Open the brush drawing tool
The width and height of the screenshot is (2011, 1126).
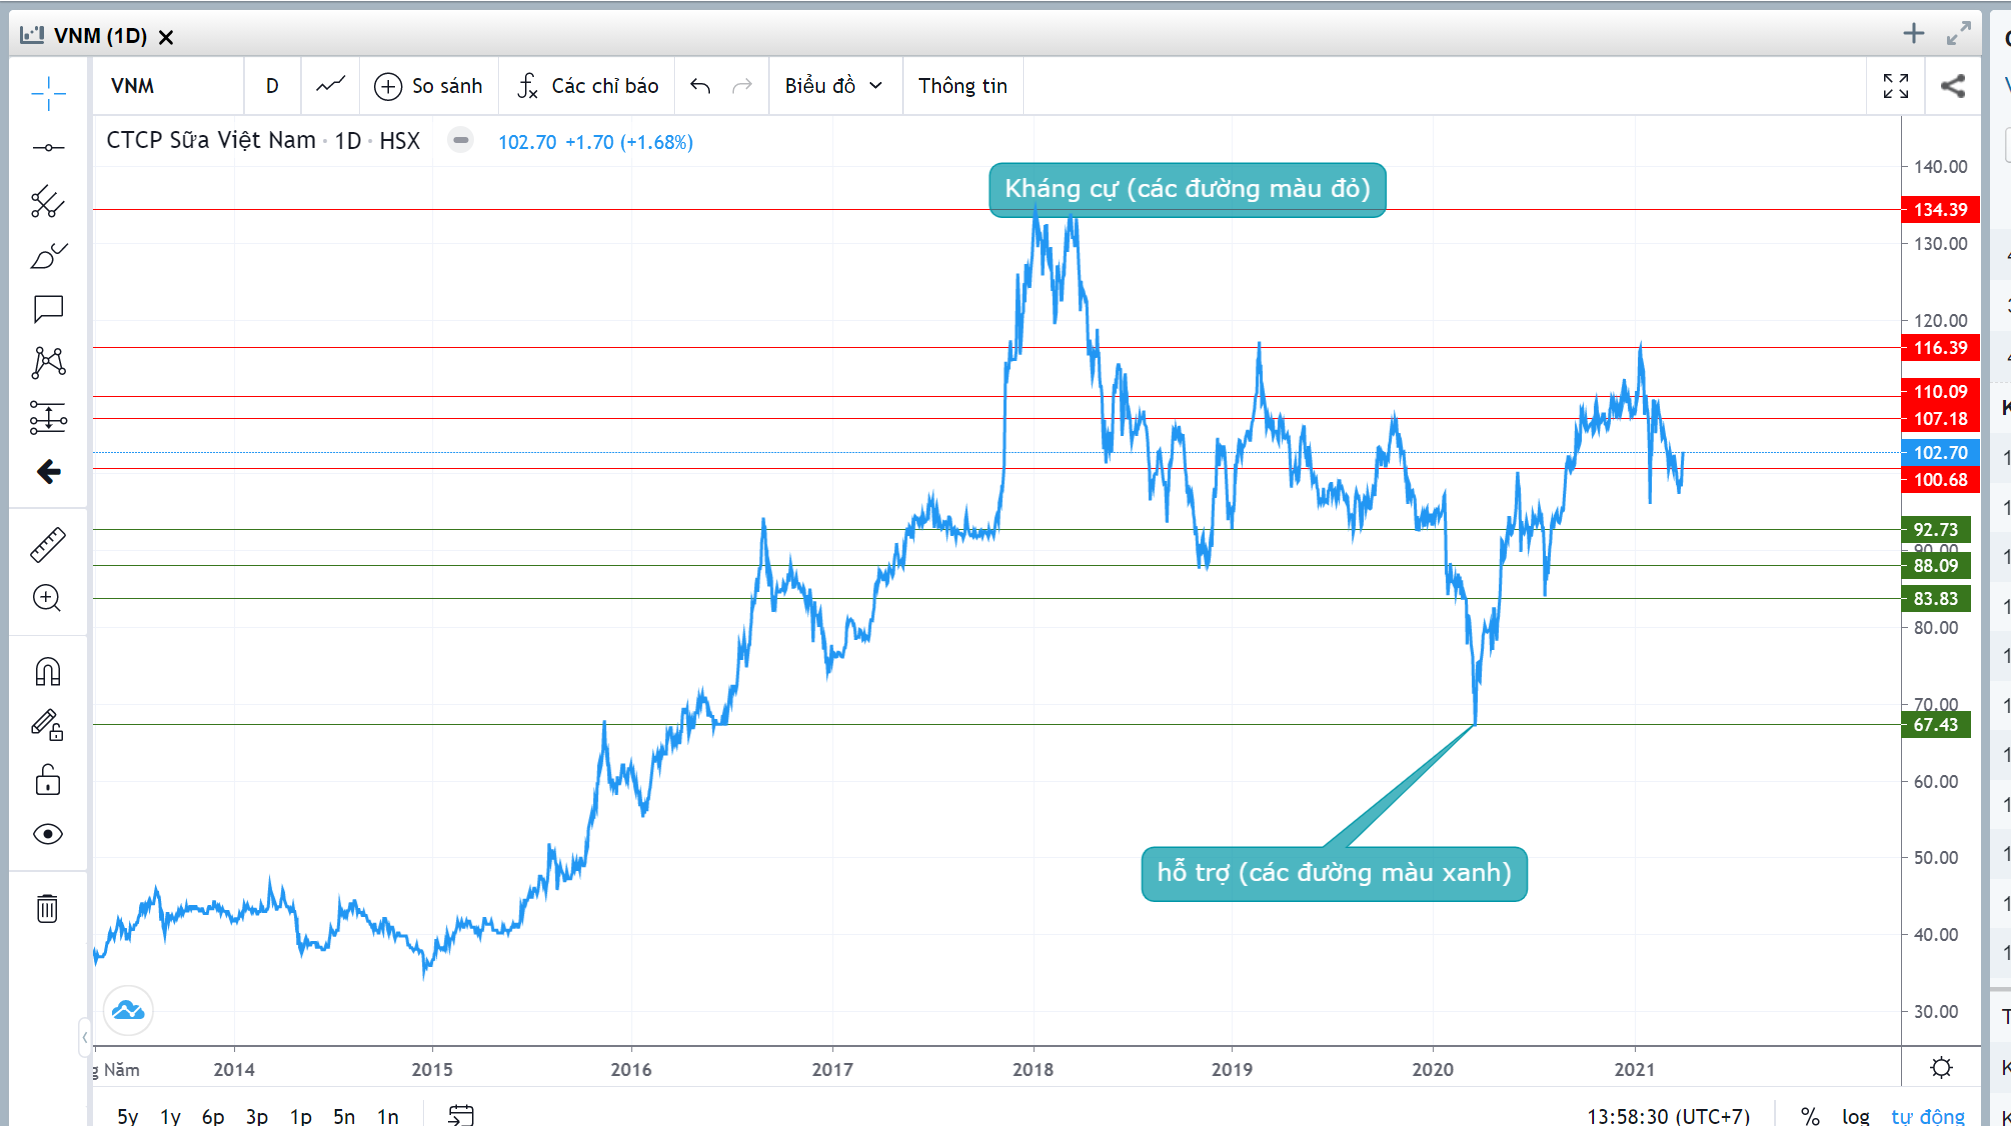pyautogui.click(x=48, y=256)
